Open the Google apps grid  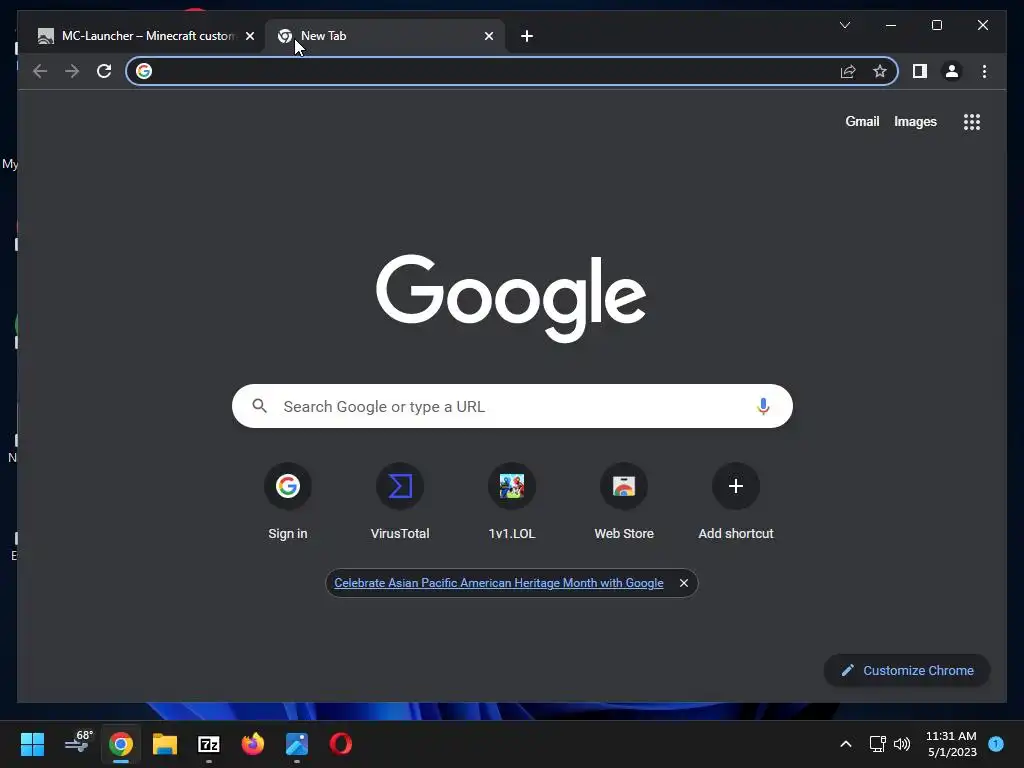click(972, 121)
